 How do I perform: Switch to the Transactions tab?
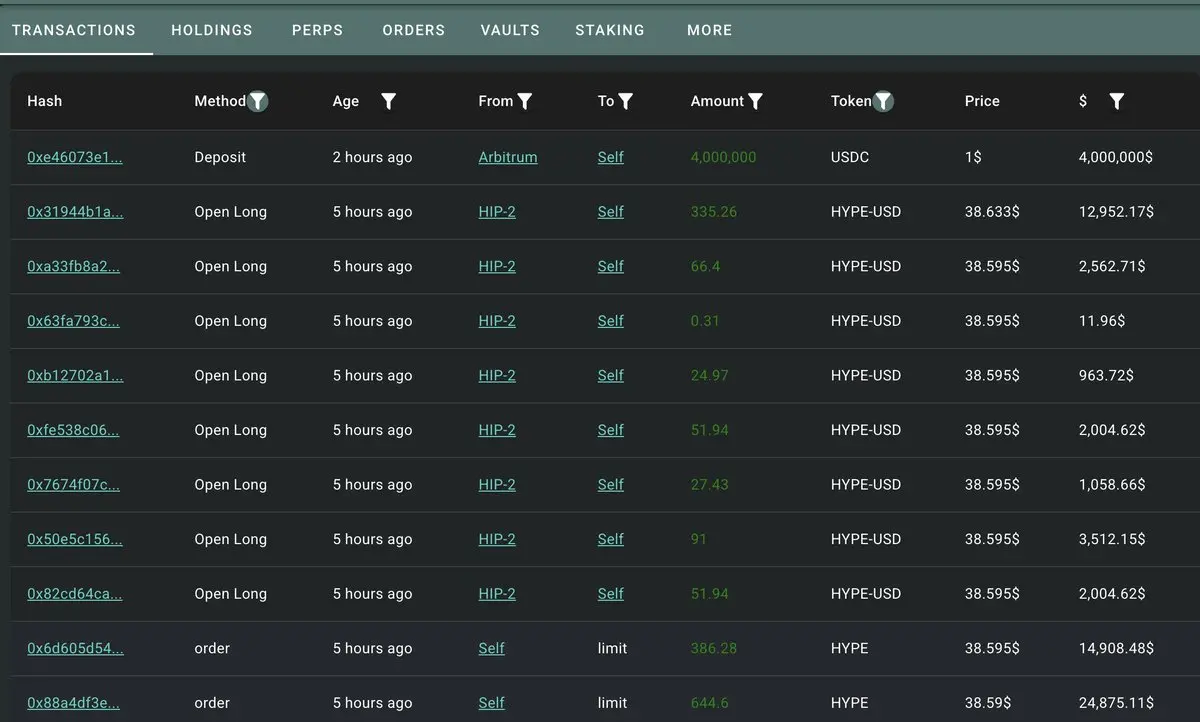[74, 30]
